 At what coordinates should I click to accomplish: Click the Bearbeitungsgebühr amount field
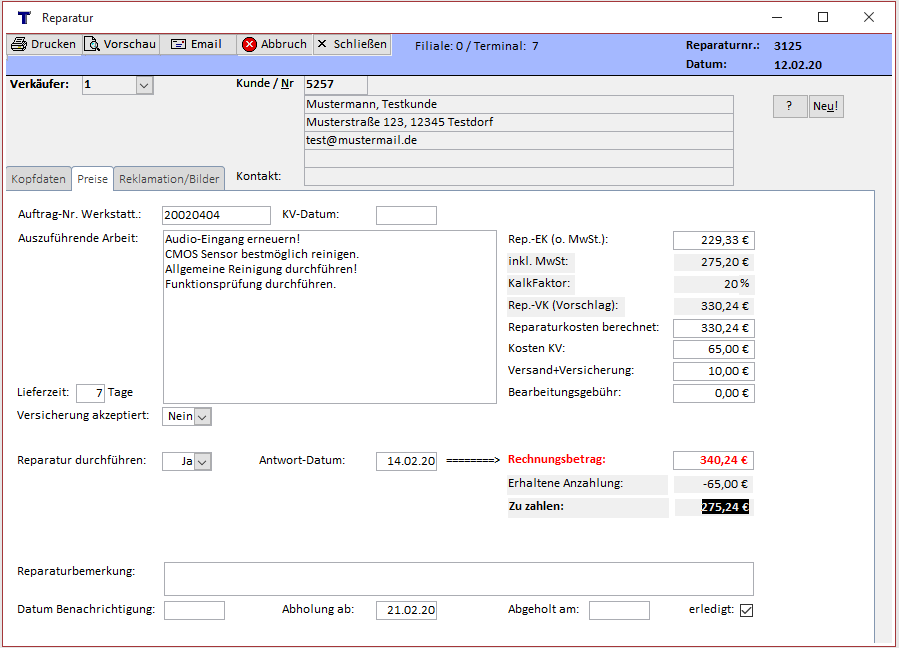click(714, 393)
